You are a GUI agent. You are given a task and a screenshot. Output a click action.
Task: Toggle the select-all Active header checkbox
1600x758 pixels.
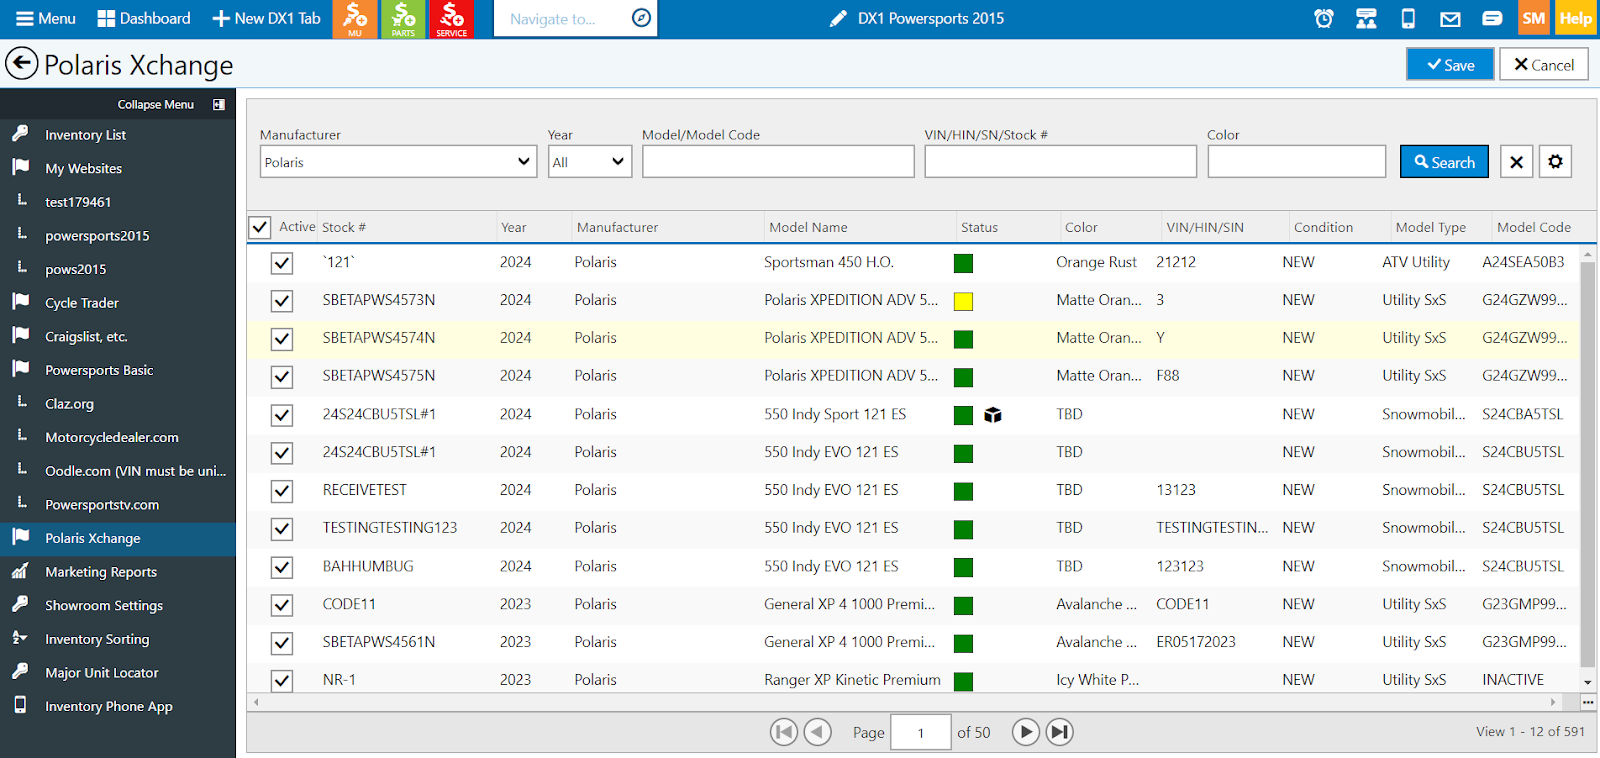click(259, 227)
